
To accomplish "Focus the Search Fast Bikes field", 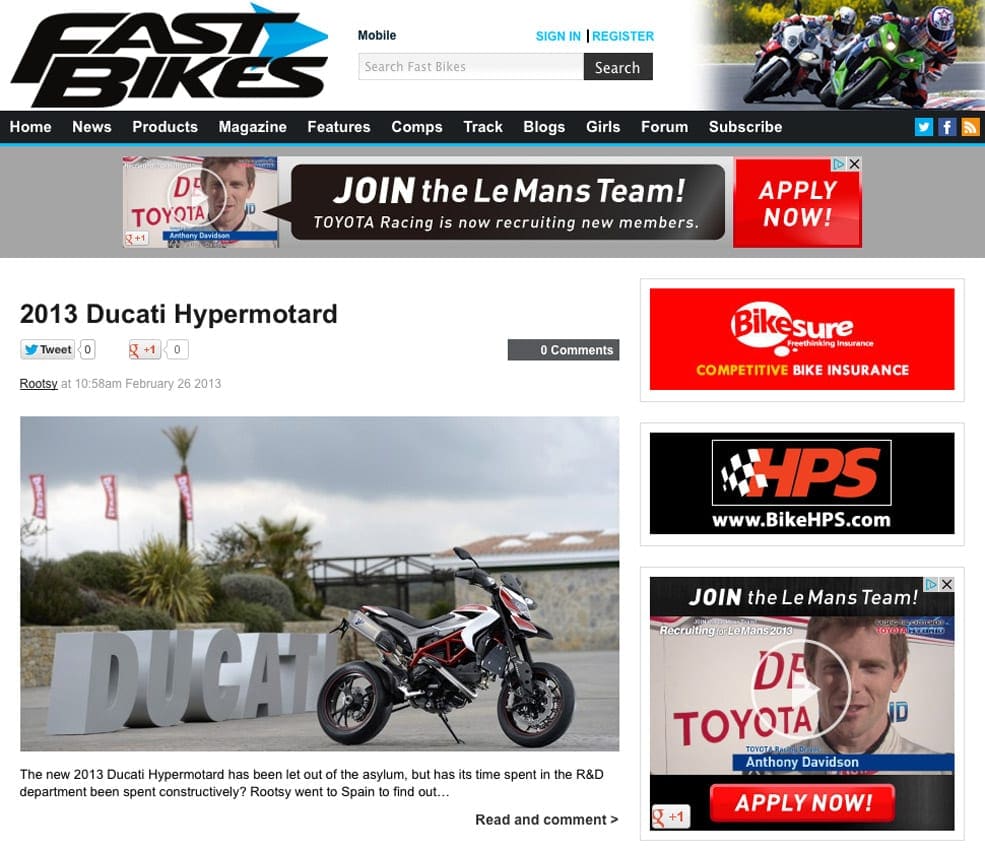I will coord(471,67).
